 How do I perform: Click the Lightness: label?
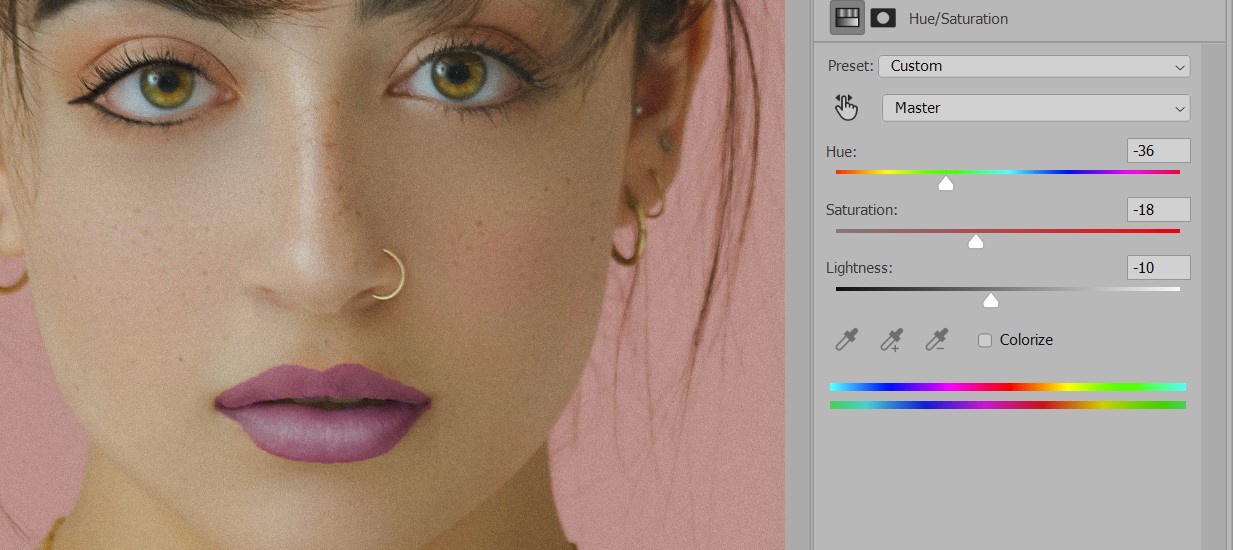[x=859, y=268]
